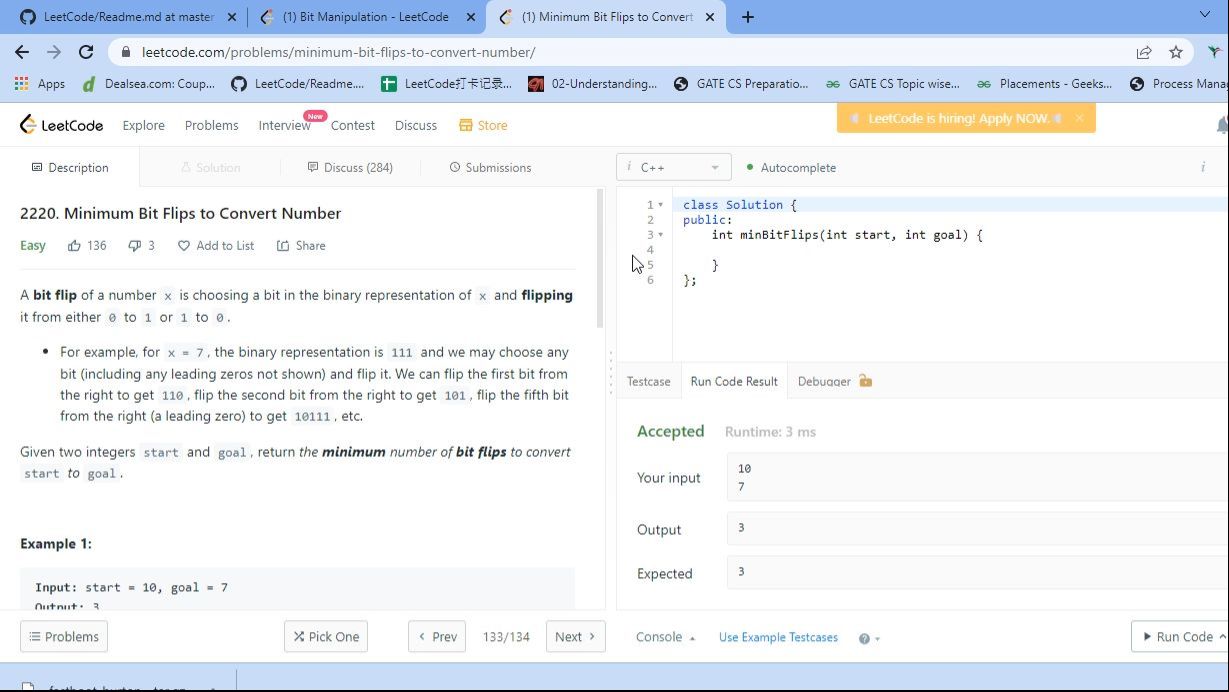Bookmark this page with star icon
Screen dimensions: 1229x692
[x=1176, y=52]
